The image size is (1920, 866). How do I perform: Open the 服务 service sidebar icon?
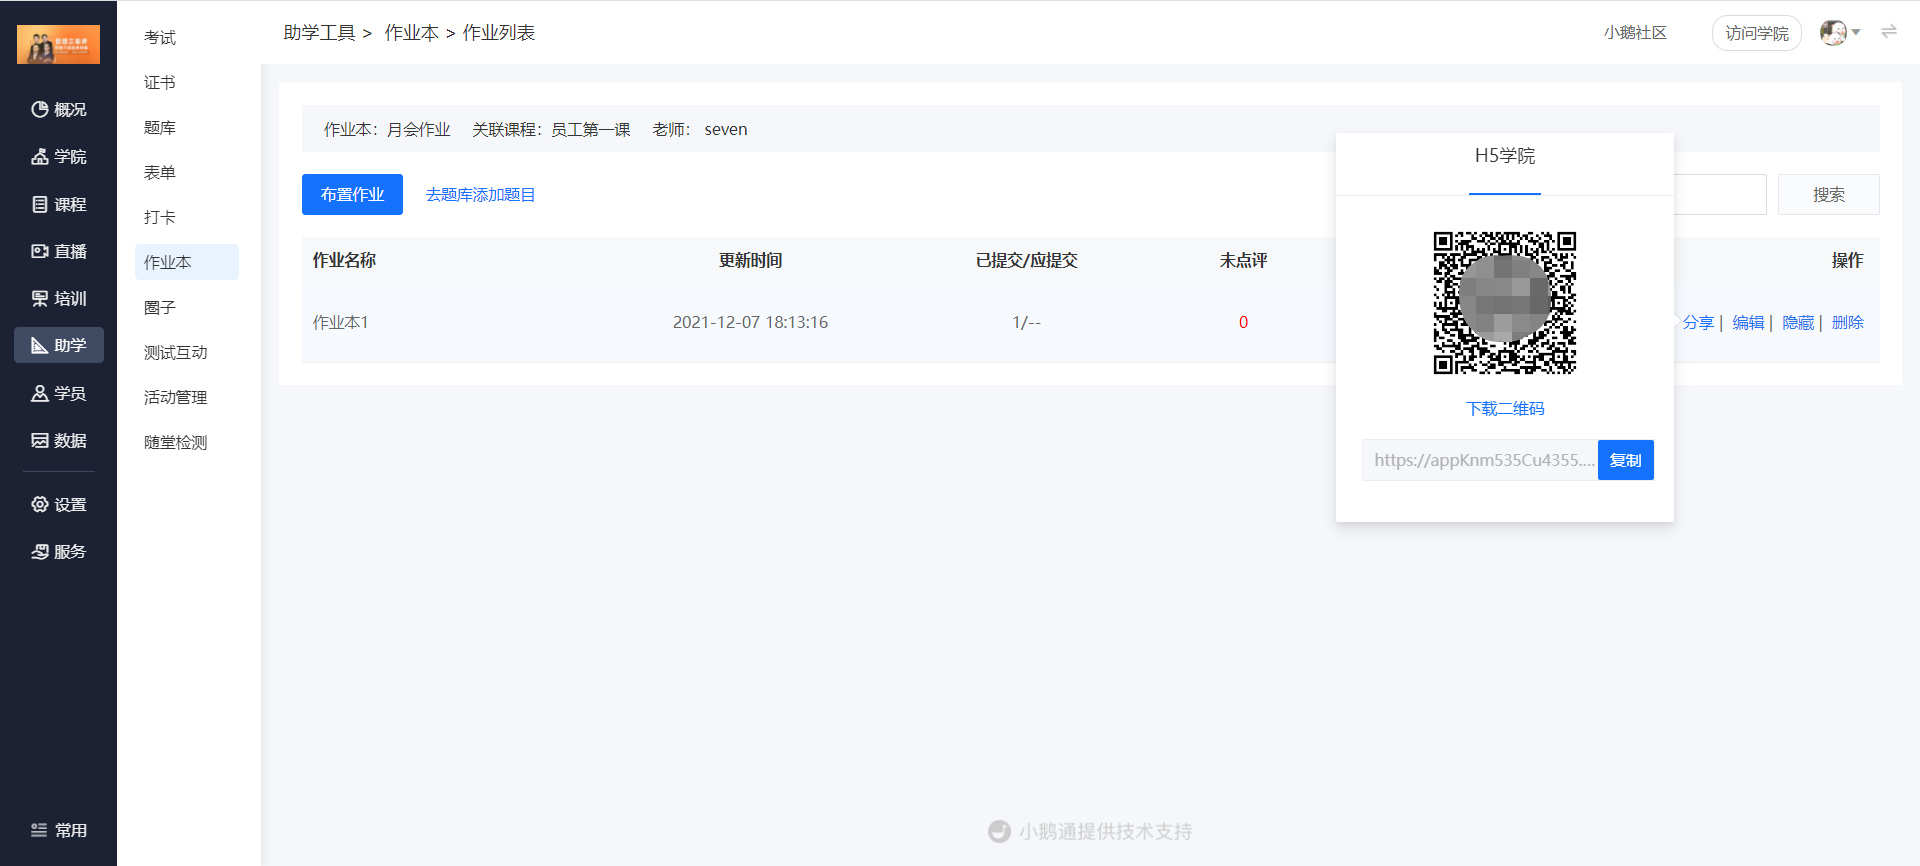coord(58,551)
